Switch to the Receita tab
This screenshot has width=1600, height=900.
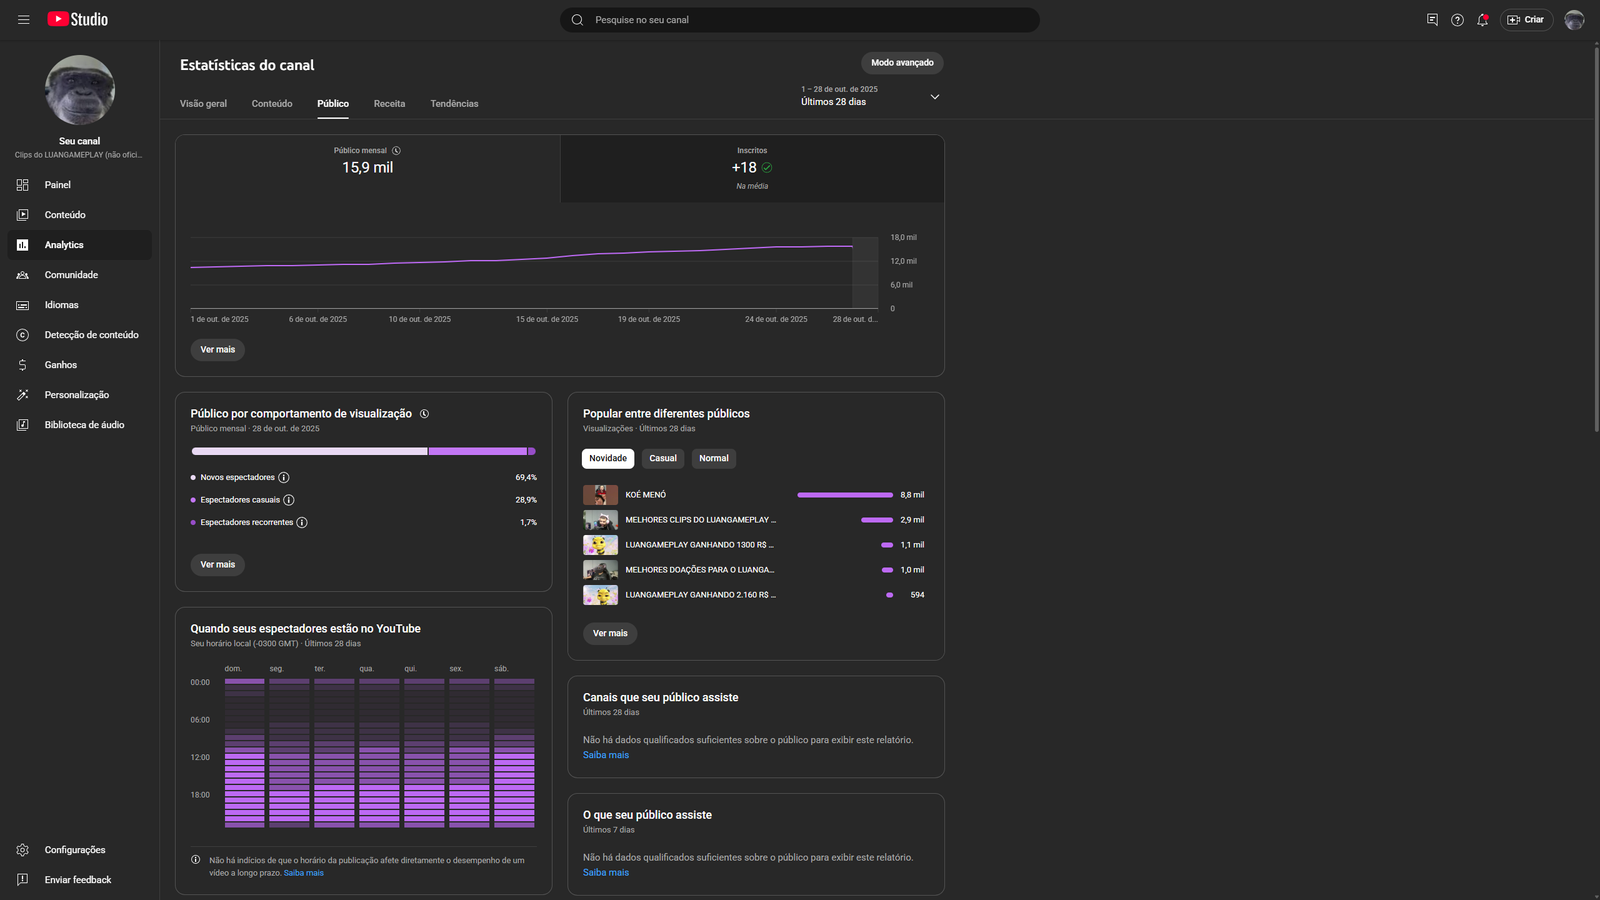[389, 104]
